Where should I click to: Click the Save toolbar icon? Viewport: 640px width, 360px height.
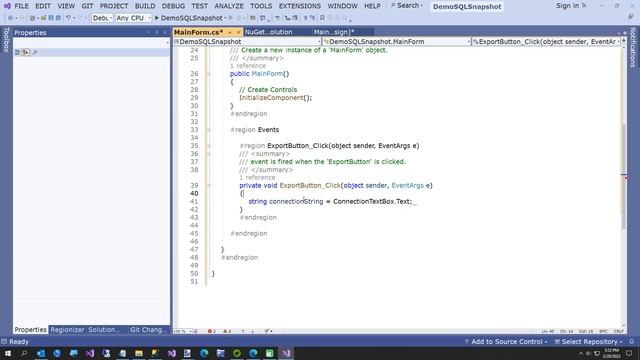51,18
